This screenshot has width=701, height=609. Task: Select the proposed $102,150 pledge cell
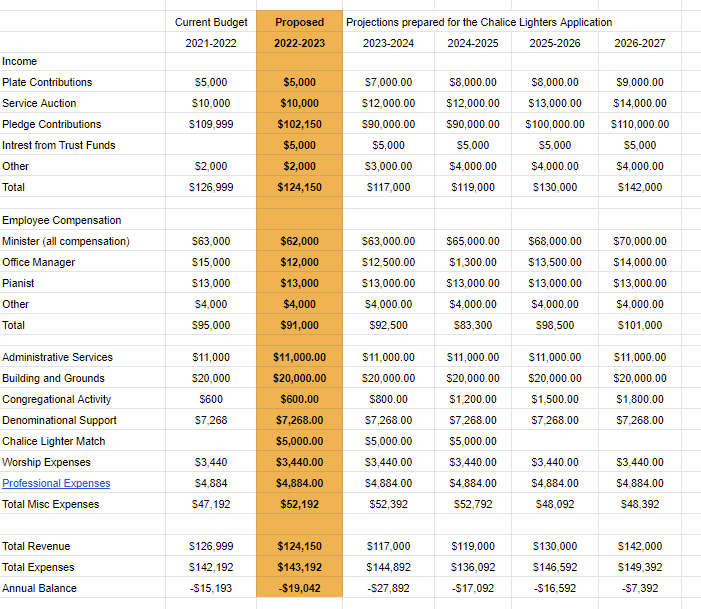click(x=300, y=124)
